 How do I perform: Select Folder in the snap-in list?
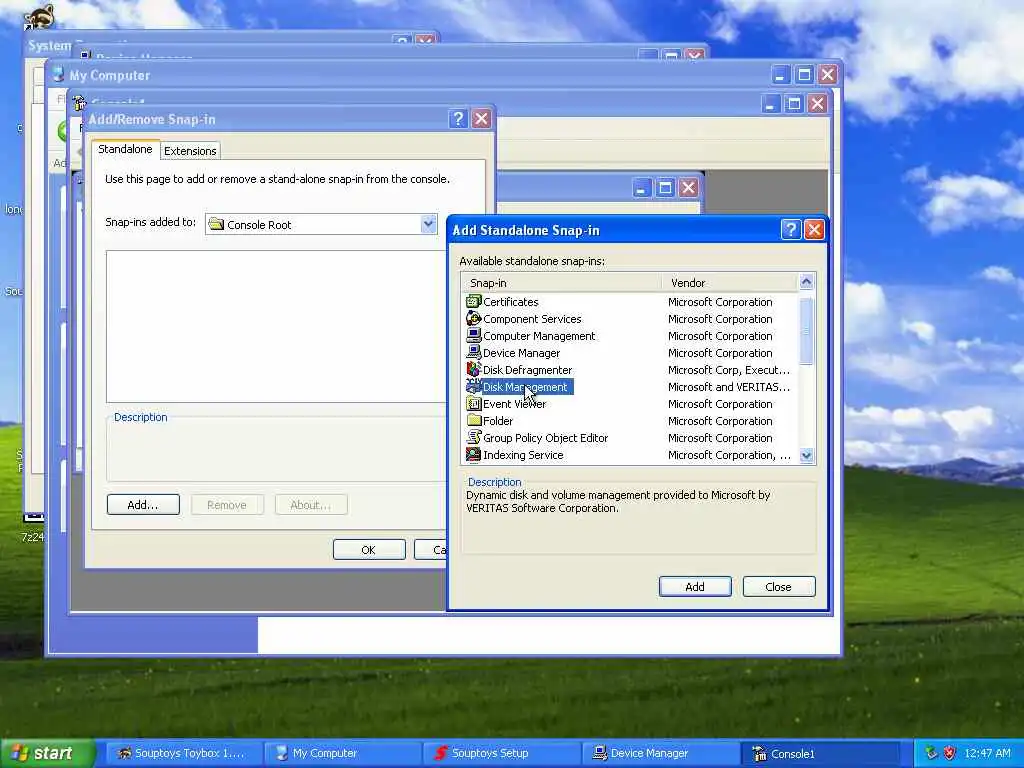click(498, 421)
